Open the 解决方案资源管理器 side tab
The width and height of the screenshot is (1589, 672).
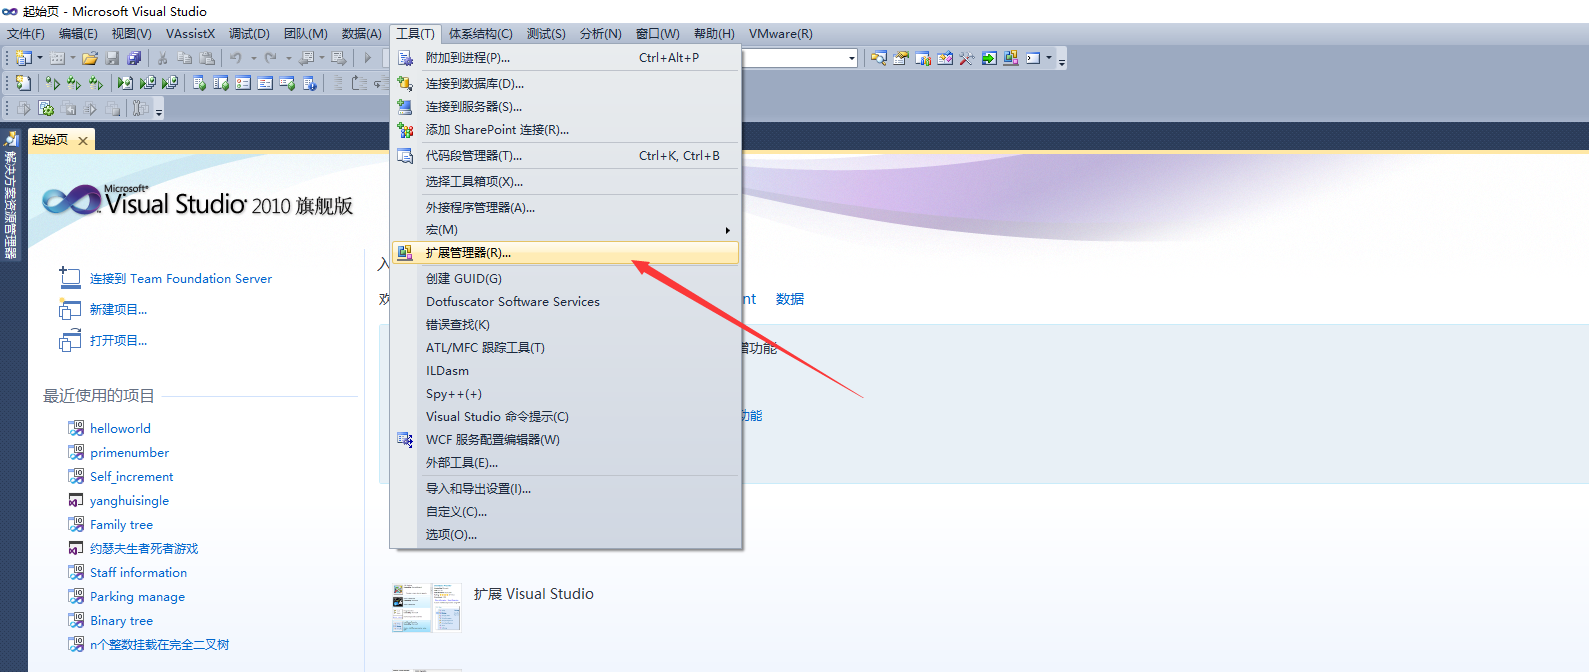[x=11, y=195]
